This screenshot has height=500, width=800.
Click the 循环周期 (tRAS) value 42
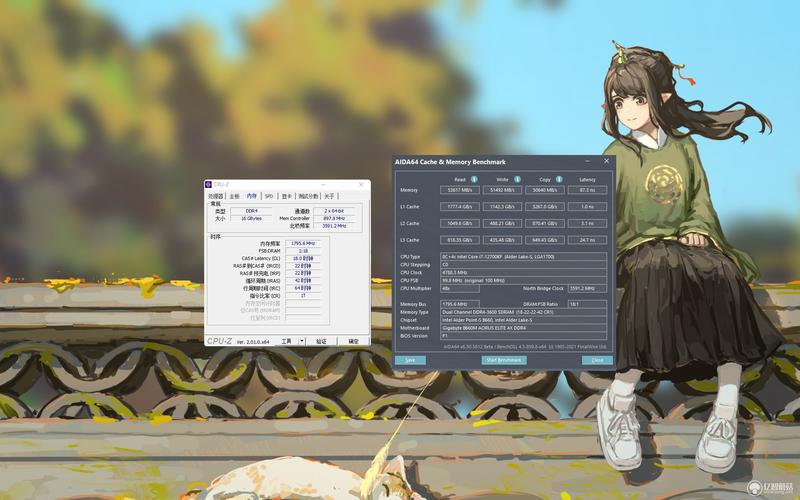tap(303, 281)
